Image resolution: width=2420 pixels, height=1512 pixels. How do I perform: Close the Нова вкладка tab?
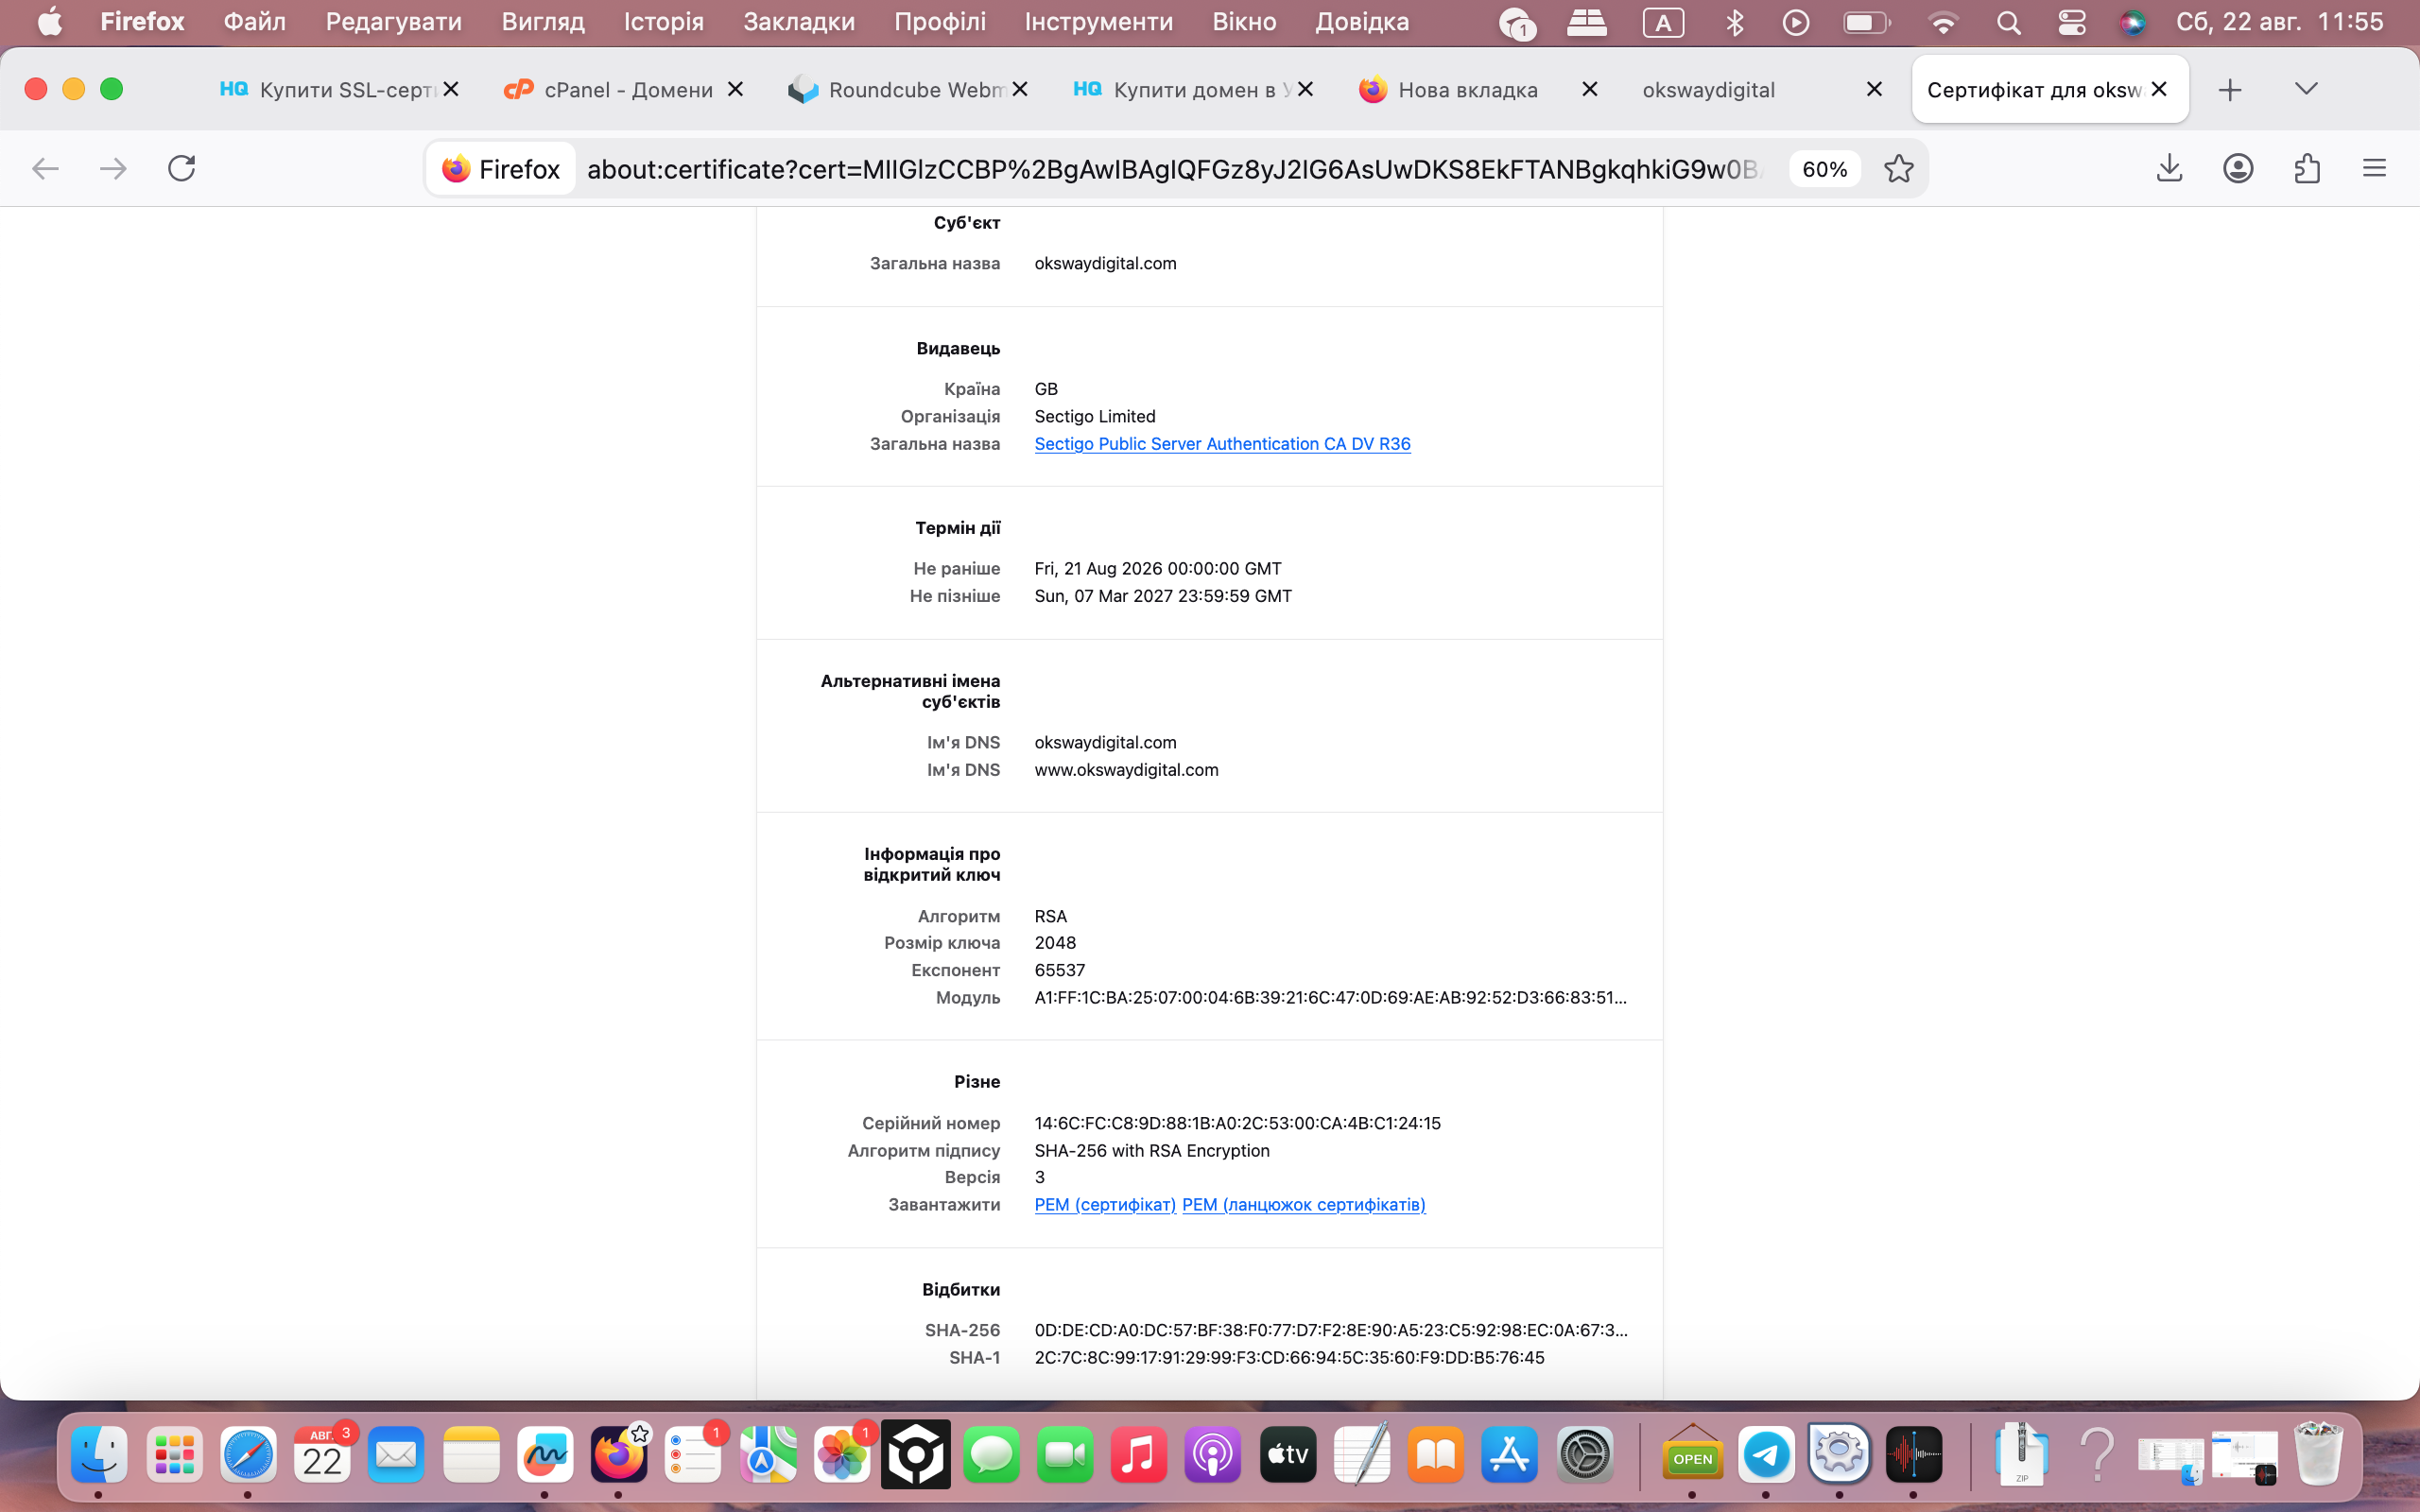(x=1590, y=89)
